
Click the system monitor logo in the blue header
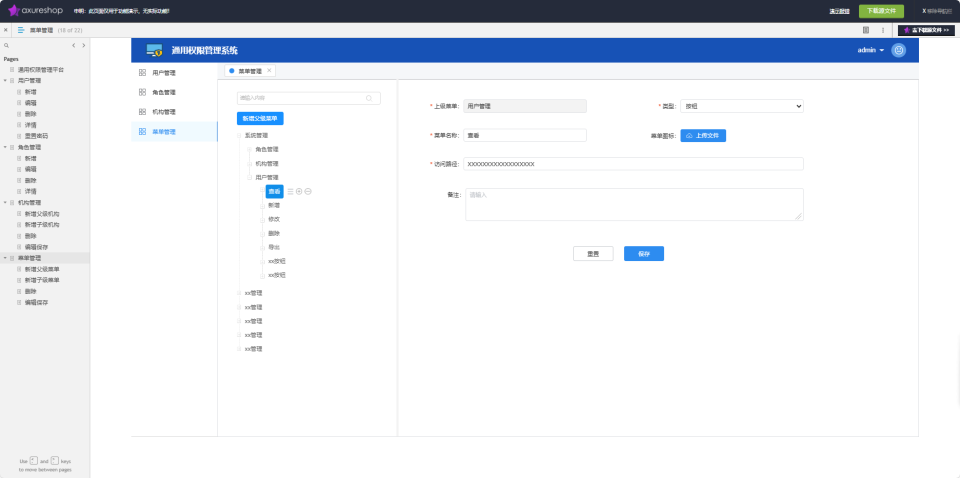[x=154, y=50]
